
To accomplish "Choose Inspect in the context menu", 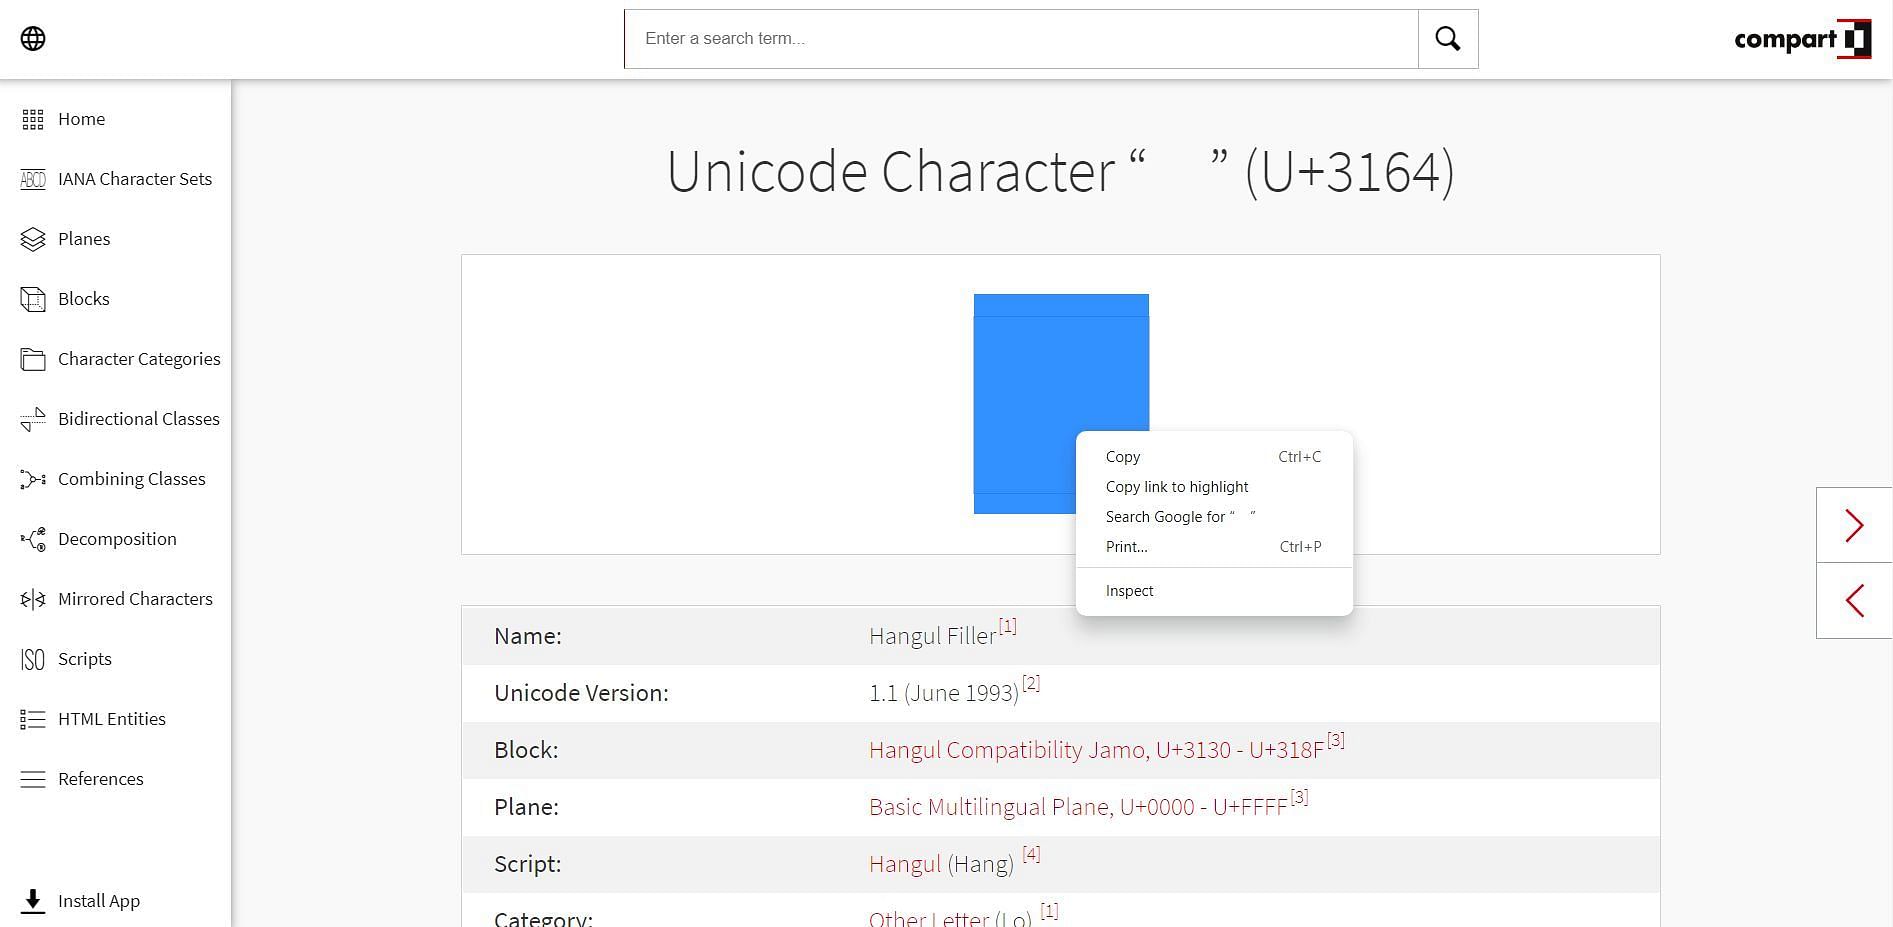I will (x=1129, y=591).
